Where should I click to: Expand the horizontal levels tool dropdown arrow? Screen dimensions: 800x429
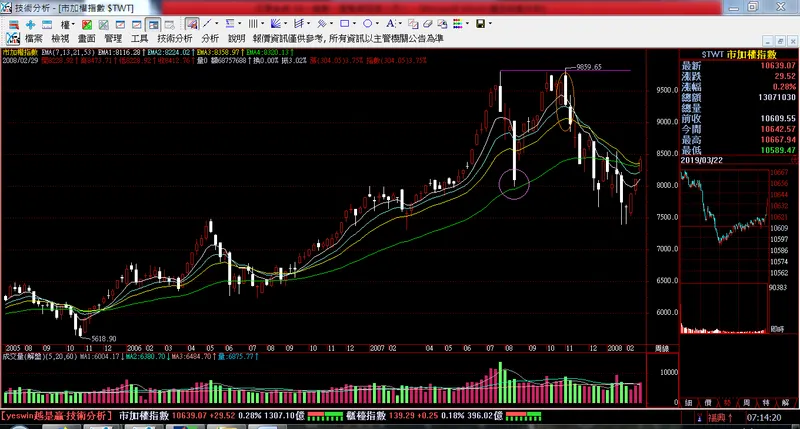point(239,23)
